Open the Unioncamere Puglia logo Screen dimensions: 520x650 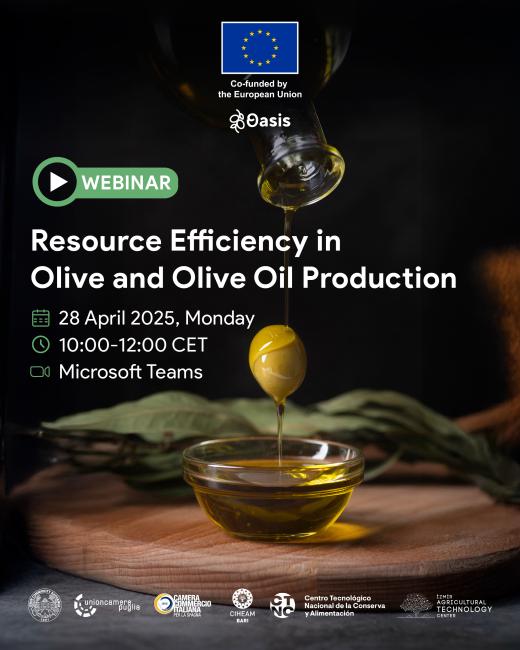[107, 606]
